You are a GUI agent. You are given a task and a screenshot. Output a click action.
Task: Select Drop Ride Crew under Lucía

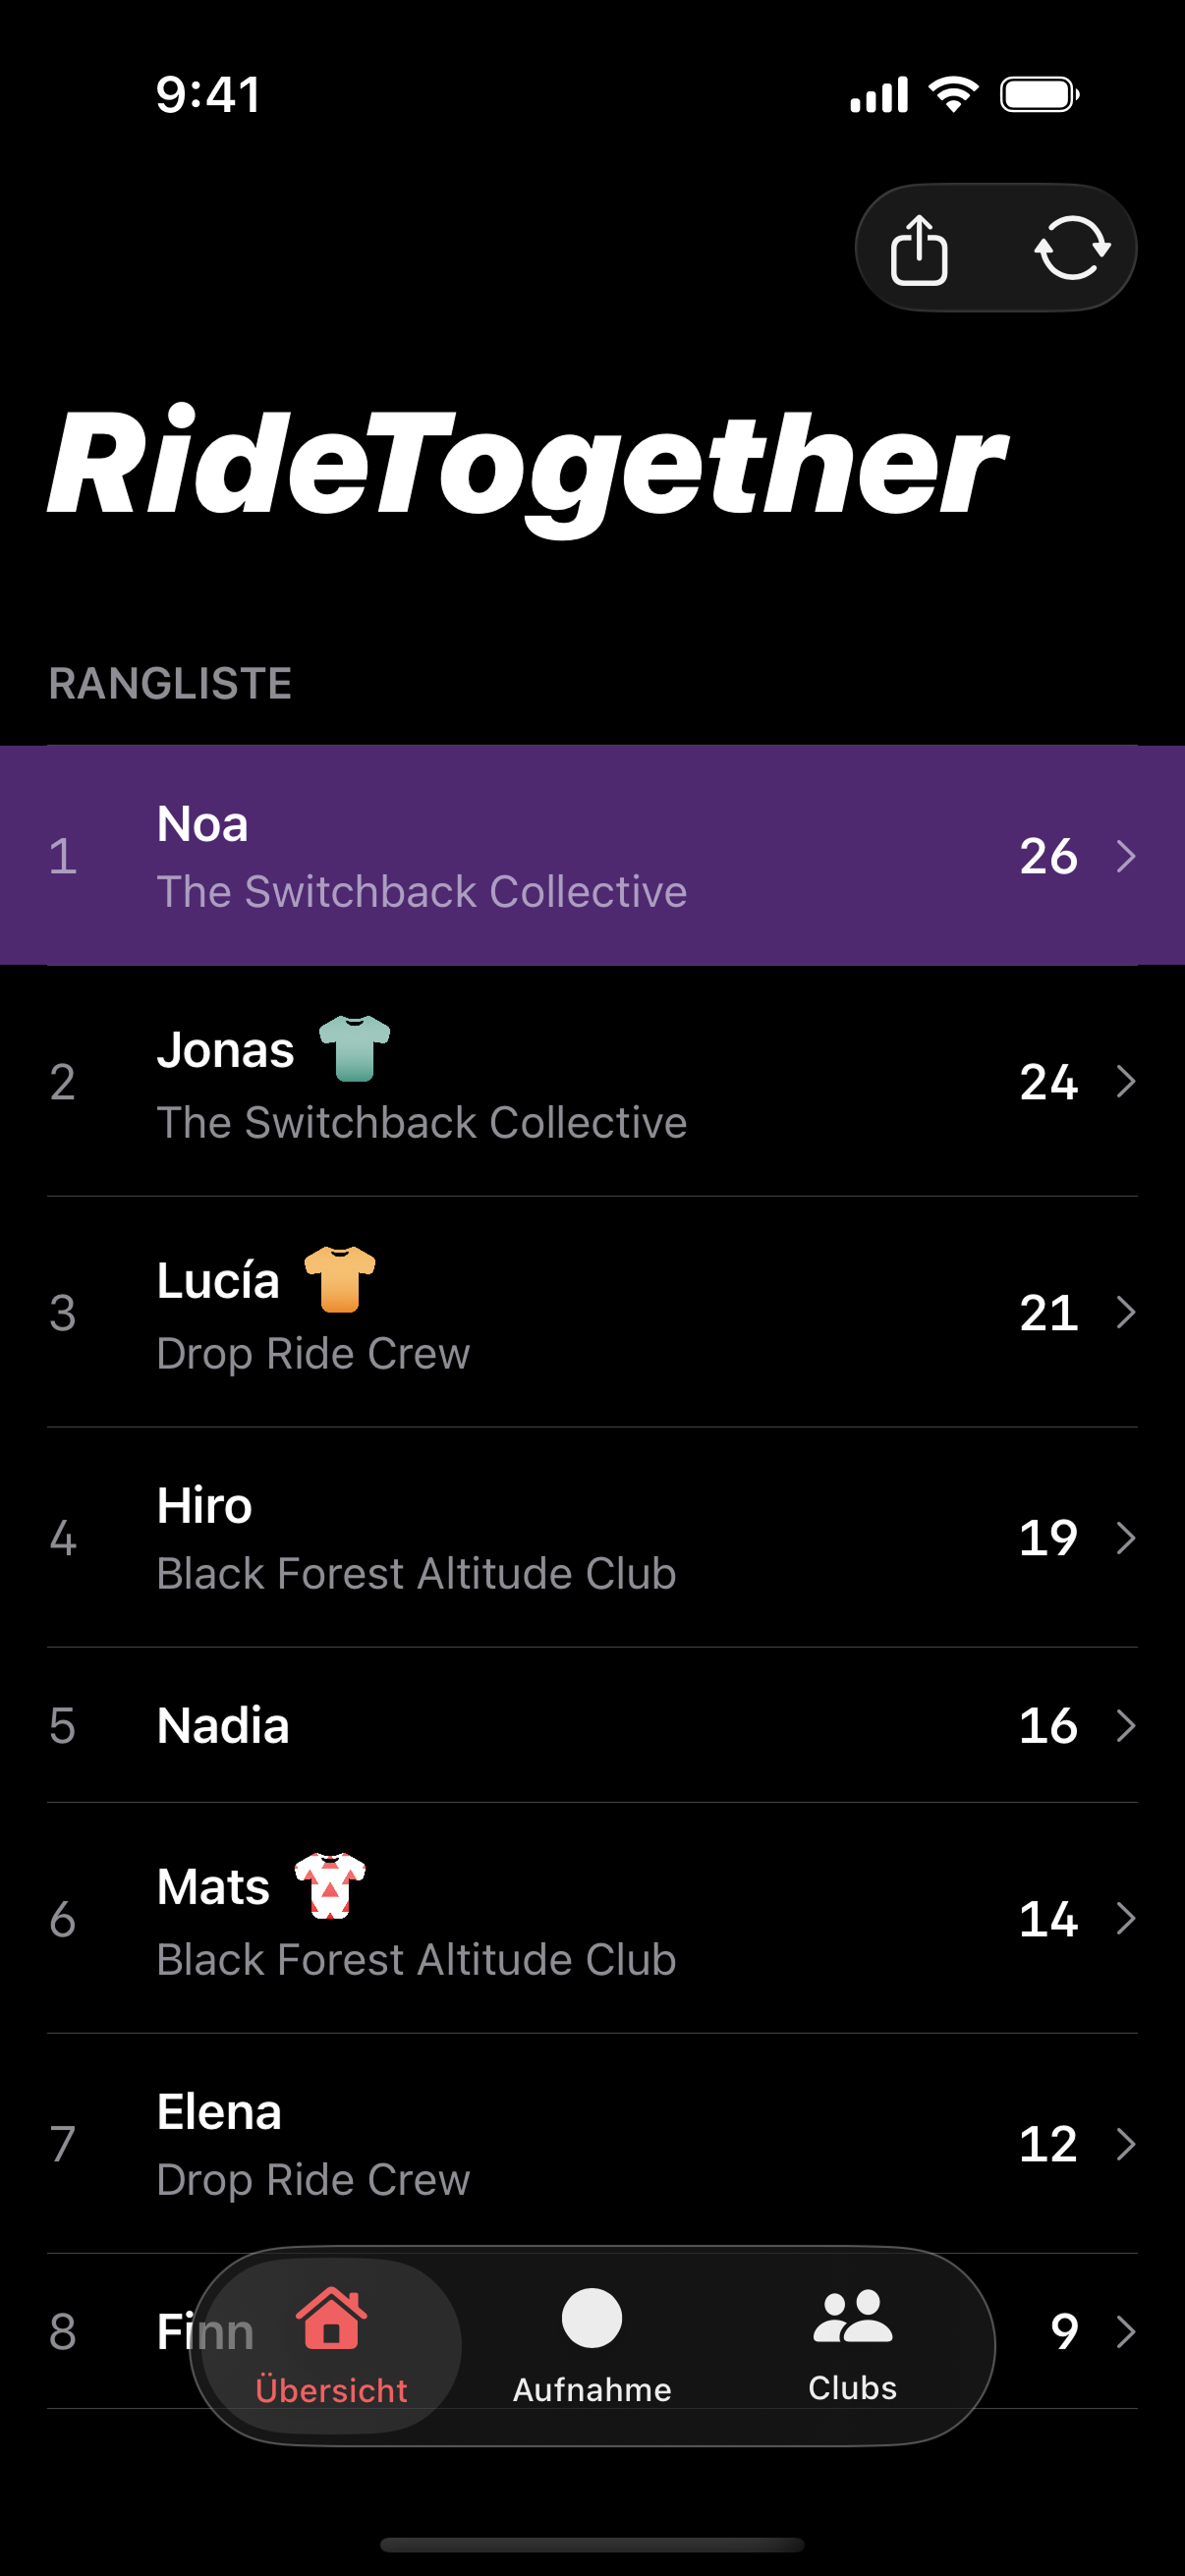tap(313, 1354)
